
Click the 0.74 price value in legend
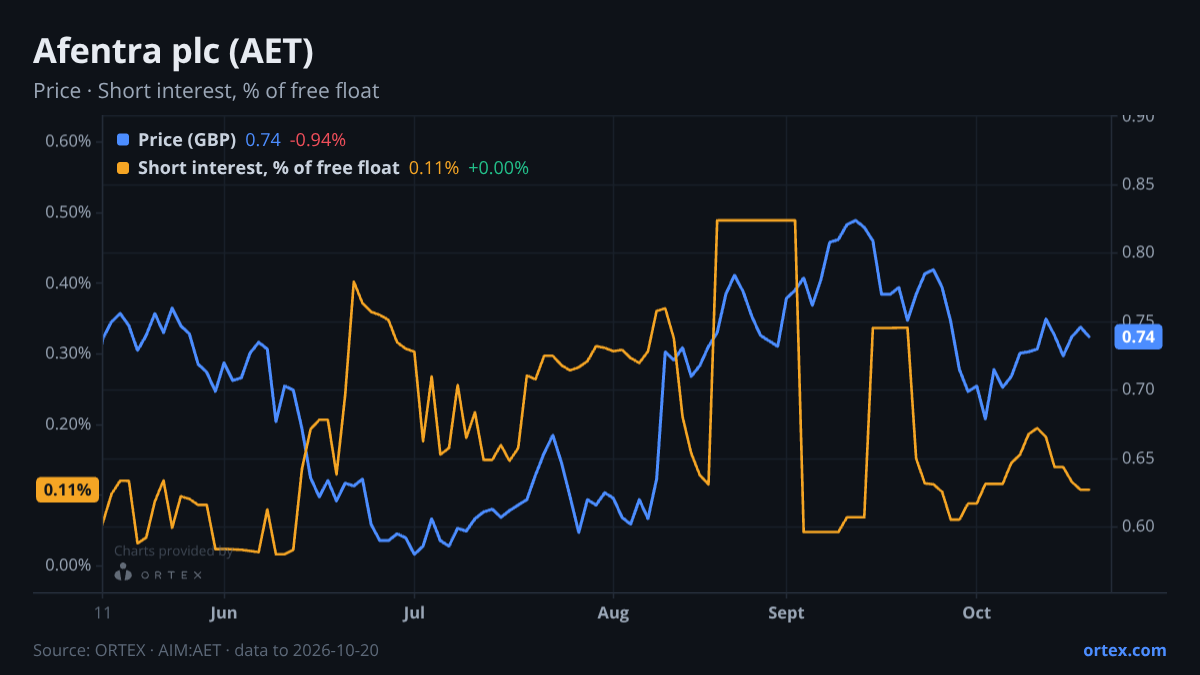[263, 140]
